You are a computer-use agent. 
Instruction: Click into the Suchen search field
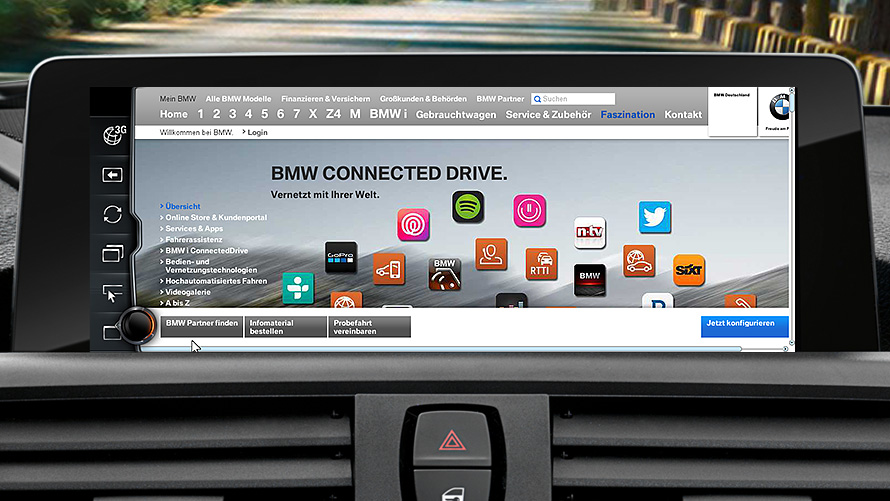click(x=573, y=99)
